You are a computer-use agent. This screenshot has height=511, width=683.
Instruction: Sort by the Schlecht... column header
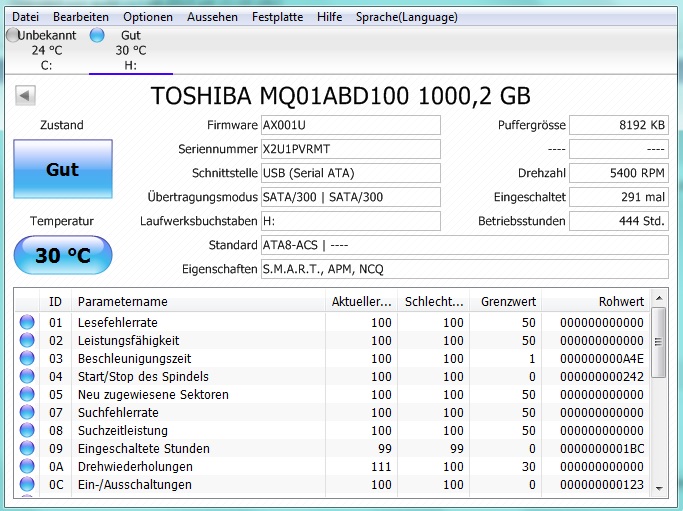433,301
